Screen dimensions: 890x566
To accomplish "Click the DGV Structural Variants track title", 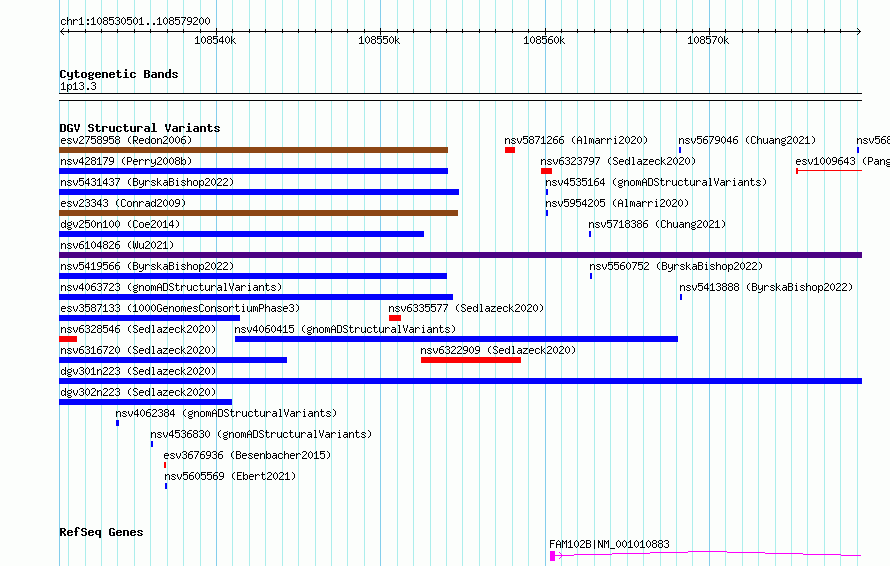I will [x=140, y=128].
